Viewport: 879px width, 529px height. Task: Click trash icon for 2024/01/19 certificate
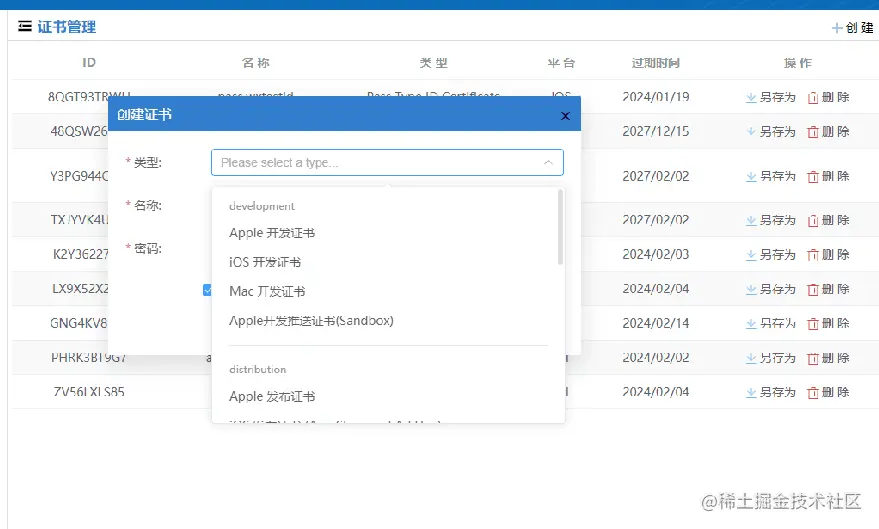pyautogui.click(x=813, y=98)
